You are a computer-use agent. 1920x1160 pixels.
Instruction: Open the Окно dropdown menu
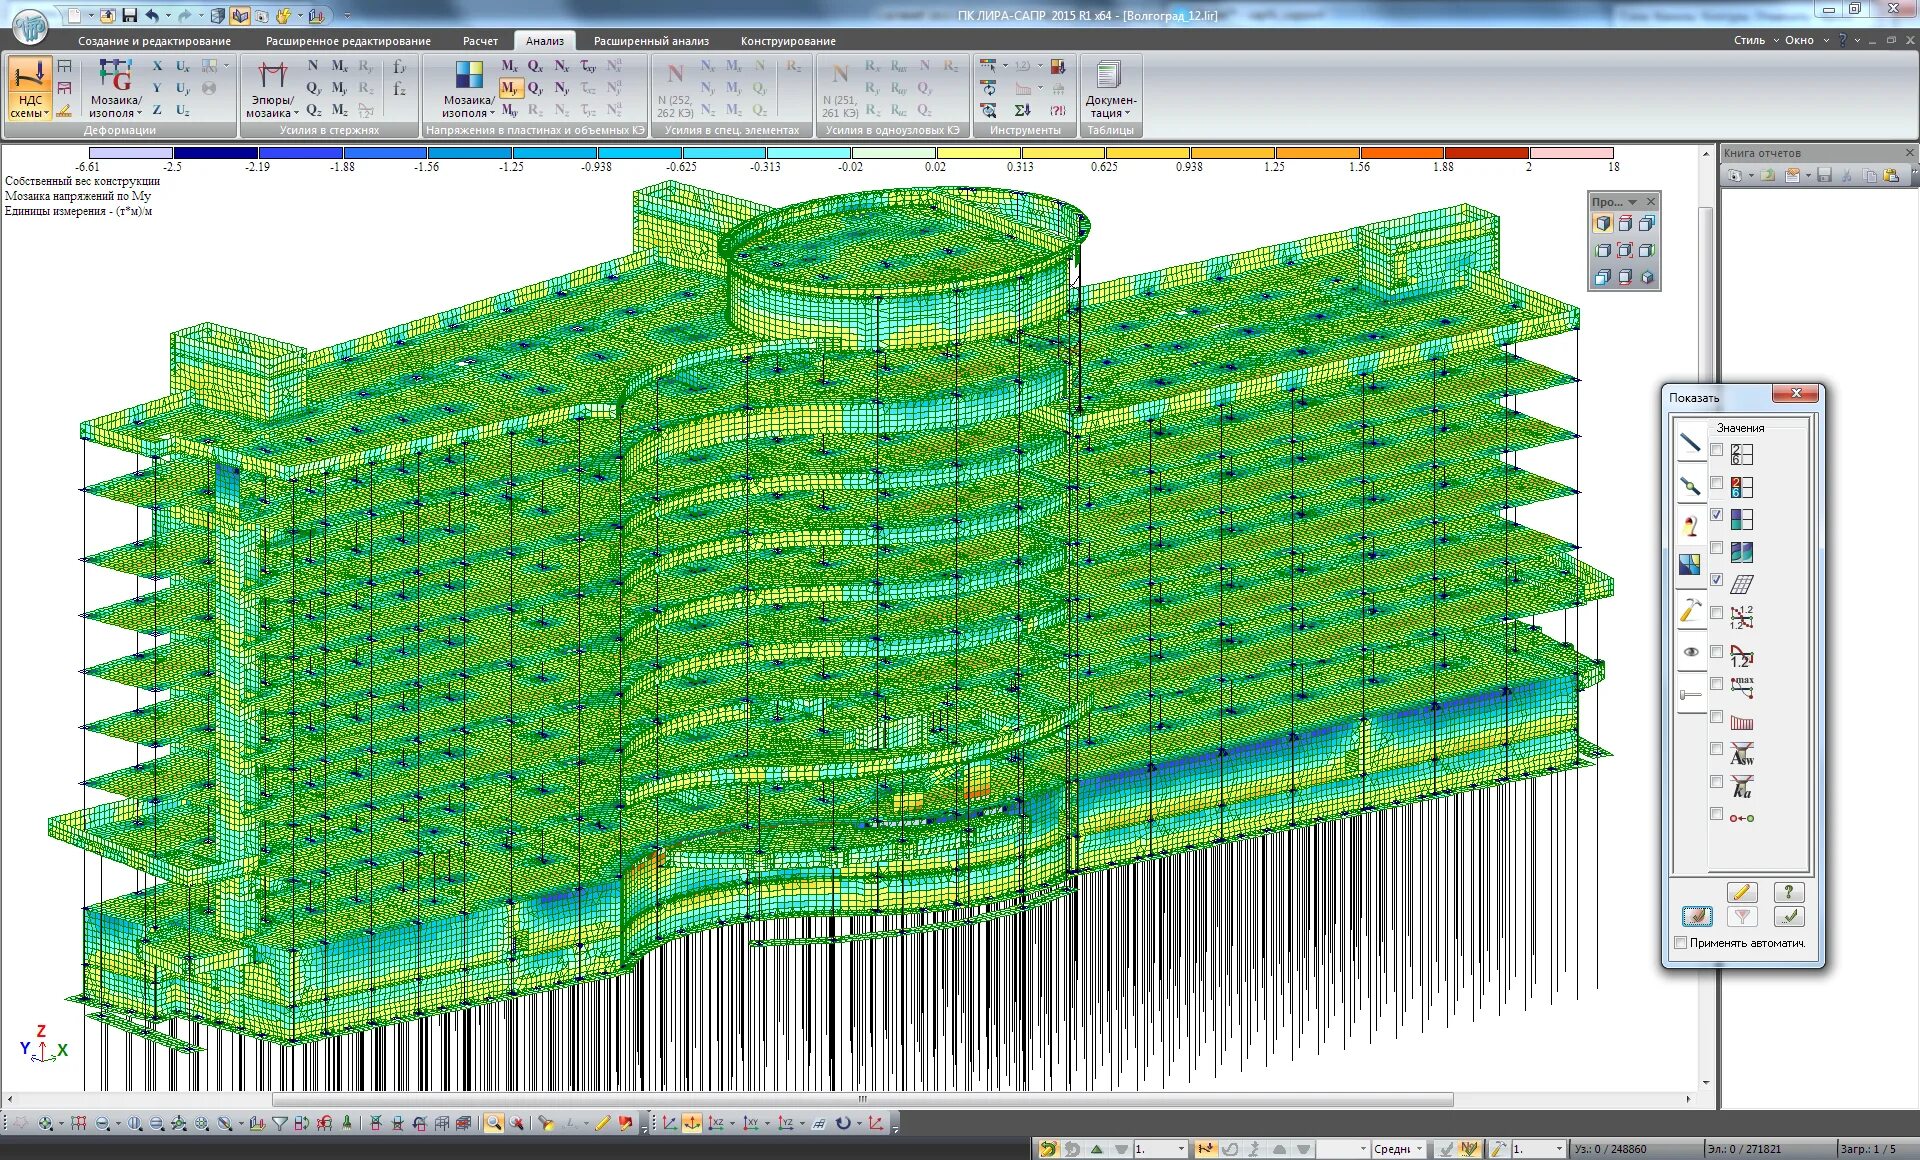[x=1806, y=40]
